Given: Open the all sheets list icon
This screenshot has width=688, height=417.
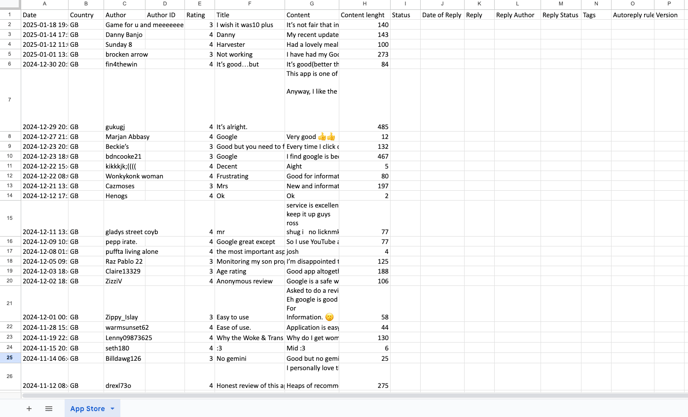Looking at the screenshot, I should coord(49,409).
